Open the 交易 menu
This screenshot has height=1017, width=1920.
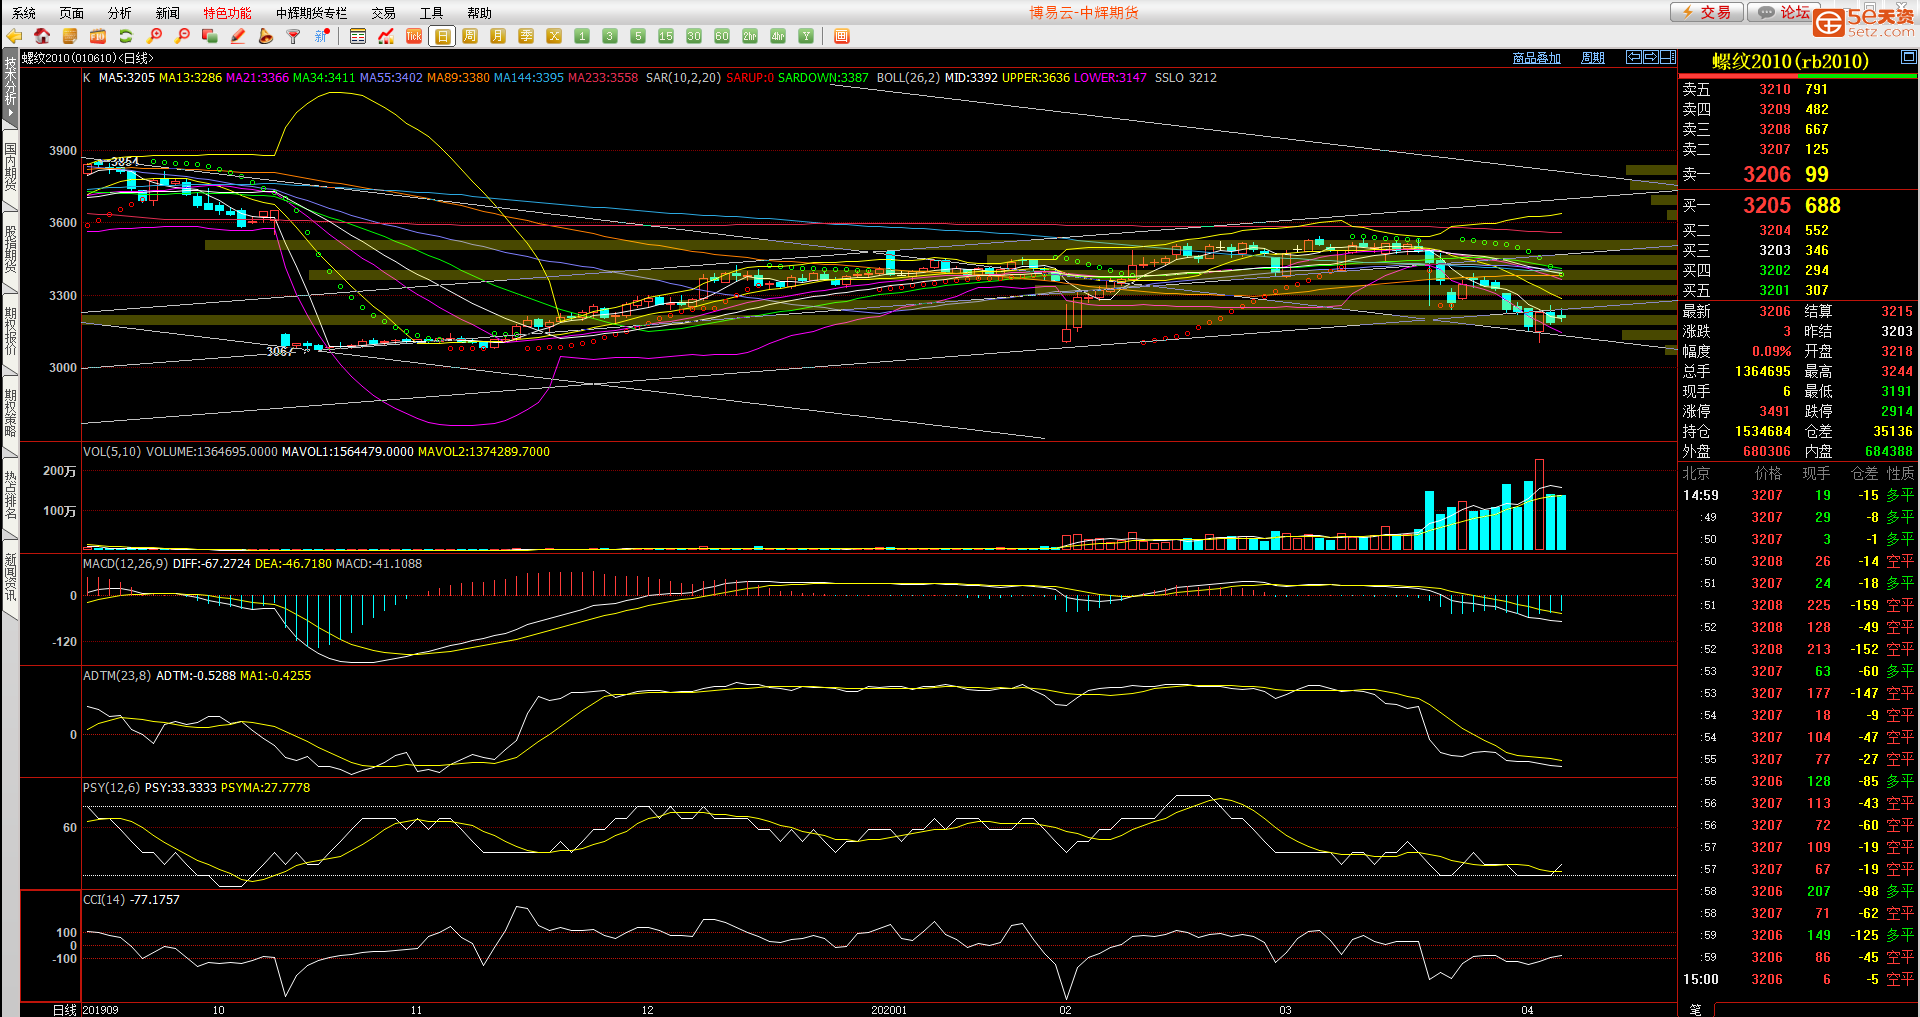pyautogui.click(x=384, y=13)
